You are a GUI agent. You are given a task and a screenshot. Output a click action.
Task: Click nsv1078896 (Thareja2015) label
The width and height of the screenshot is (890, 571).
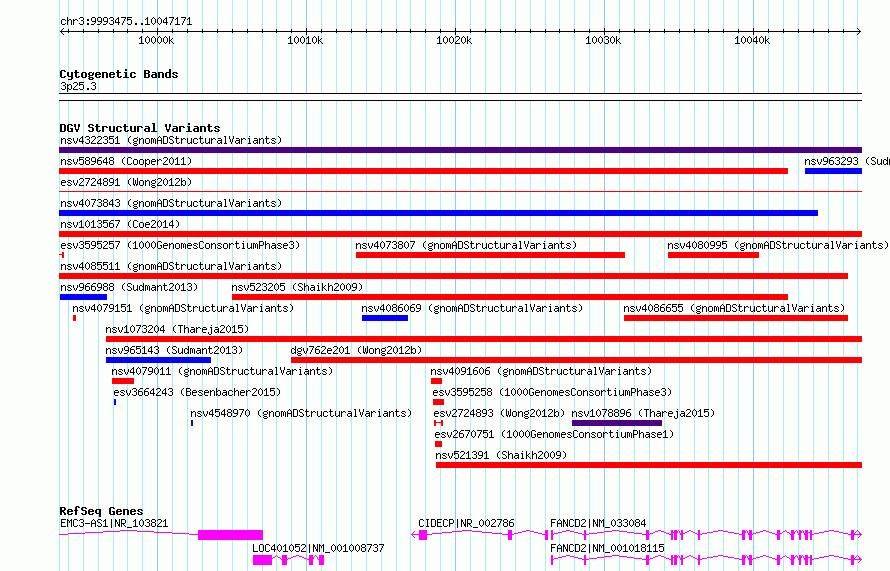click(x=643, y=413)
